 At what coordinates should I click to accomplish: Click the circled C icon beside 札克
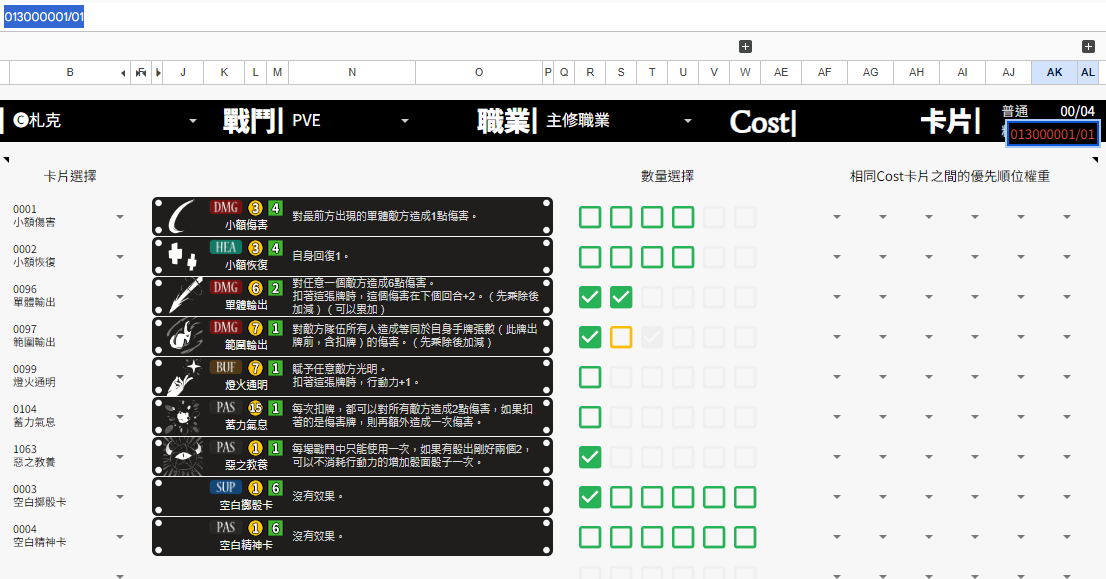point(20,120)
